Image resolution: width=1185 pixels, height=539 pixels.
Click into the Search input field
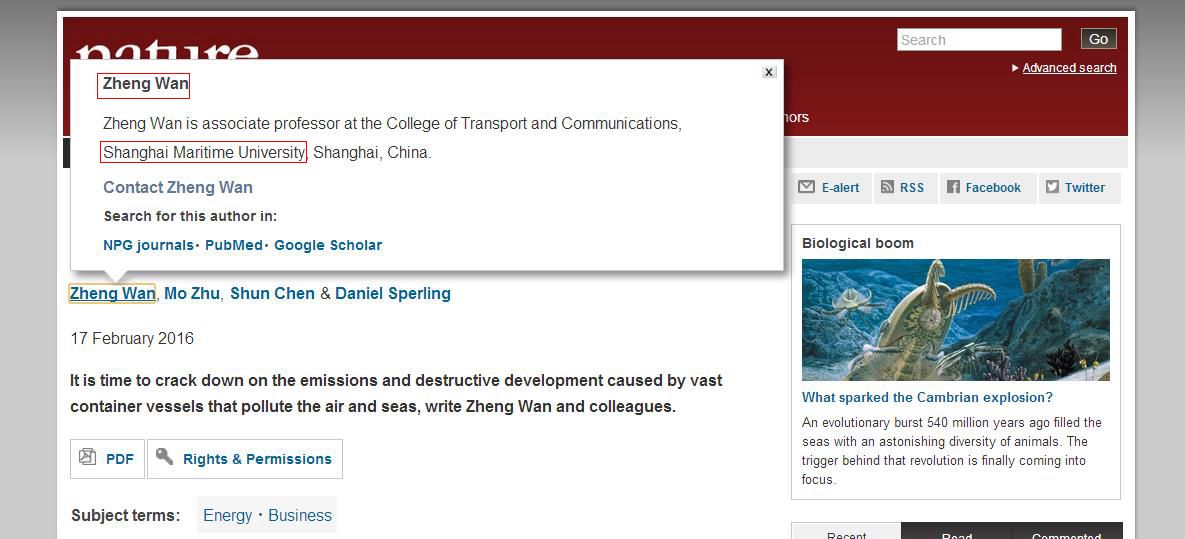978,40
